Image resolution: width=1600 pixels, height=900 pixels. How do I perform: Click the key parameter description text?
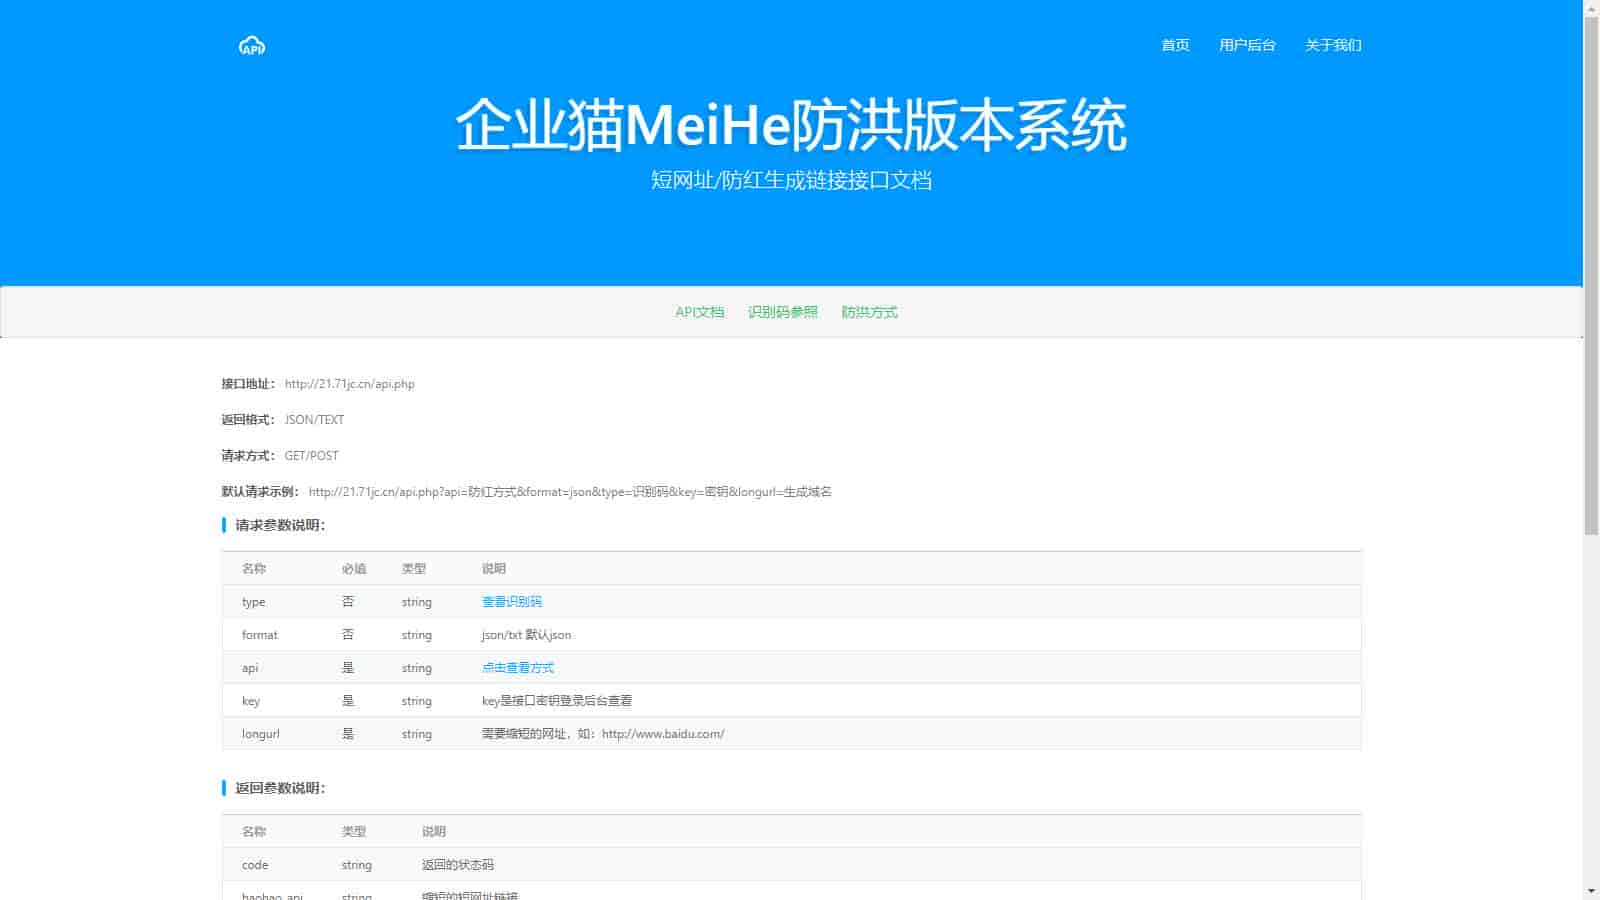click(x=556, y=701)
